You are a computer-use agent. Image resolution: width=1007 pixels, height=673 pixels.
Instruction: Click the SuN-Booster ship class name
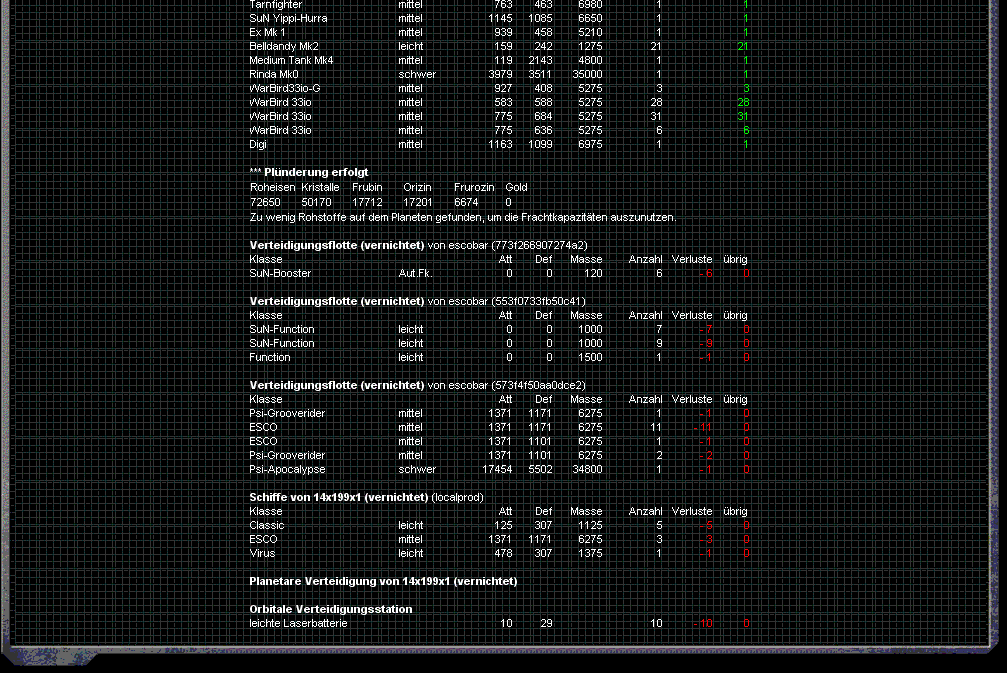click(280, 273)
